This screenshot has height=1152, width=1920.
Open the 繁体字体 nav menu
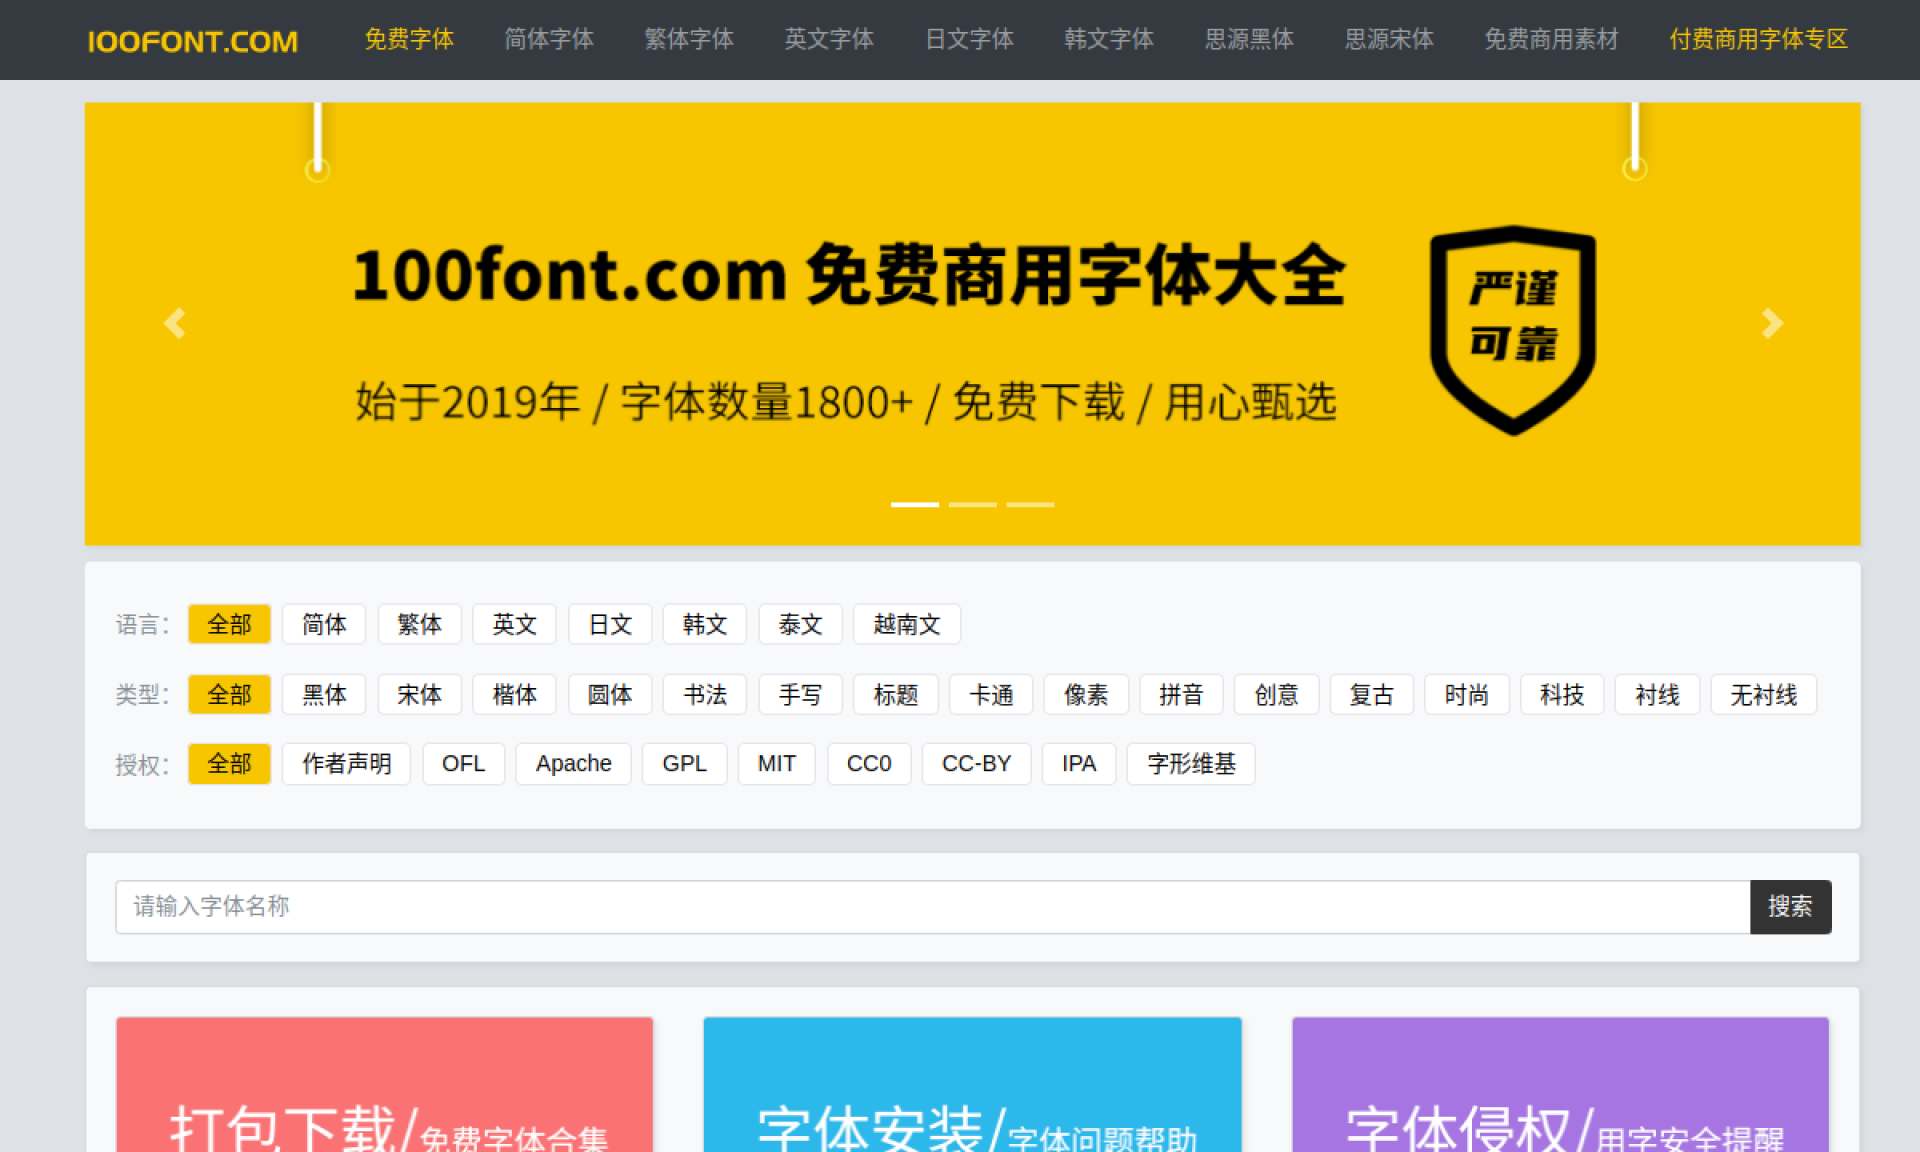tap(689, 39)
